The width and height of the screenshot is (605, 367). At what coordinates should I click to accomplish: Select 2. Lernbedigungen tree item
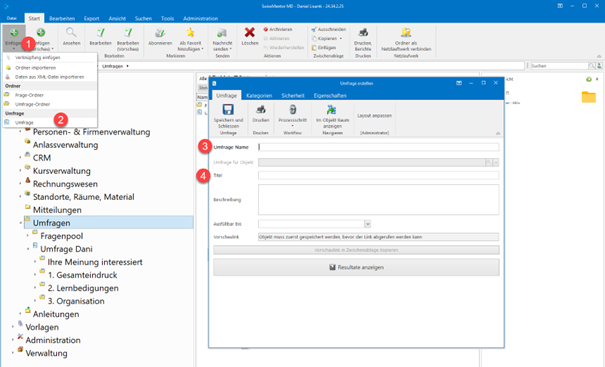click(83, 288)
